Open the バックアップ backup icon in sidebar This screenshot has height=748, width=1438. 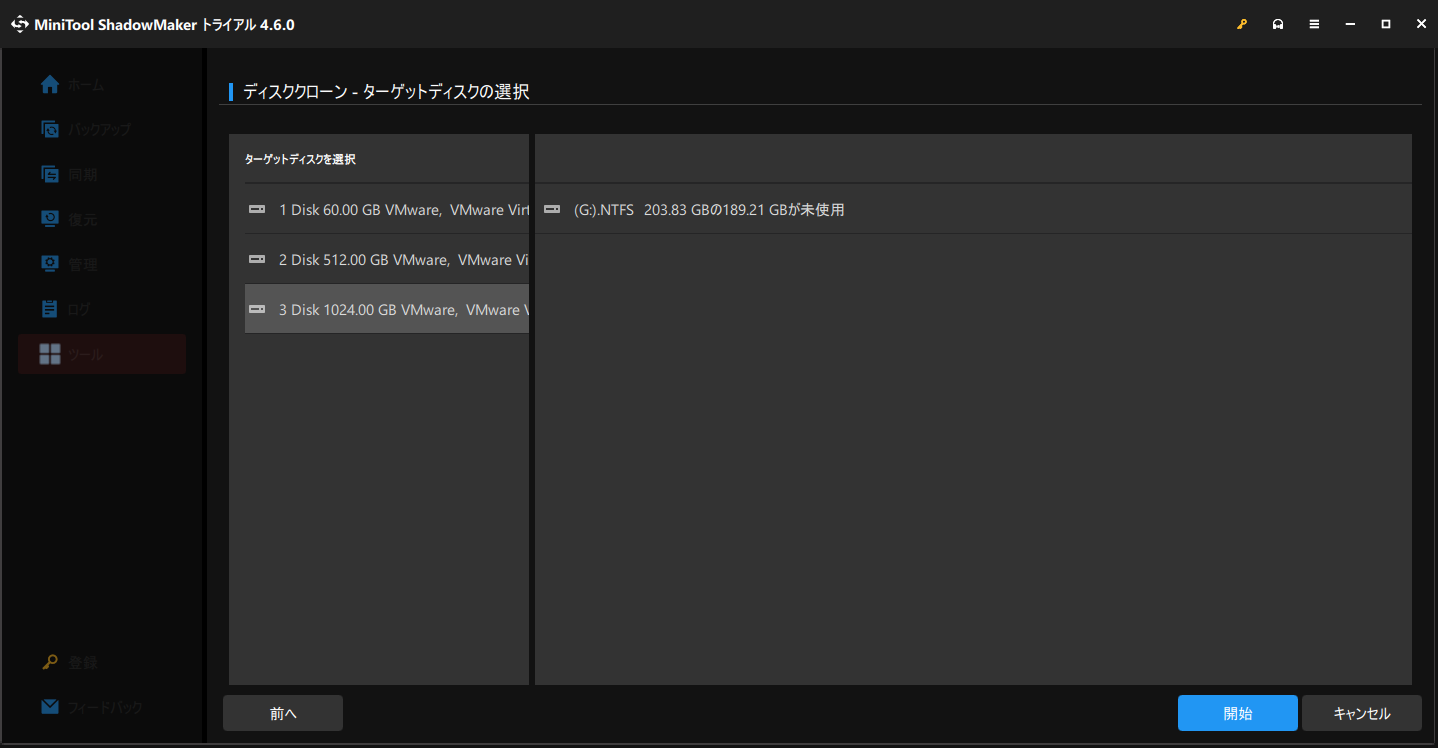[50, 129]
